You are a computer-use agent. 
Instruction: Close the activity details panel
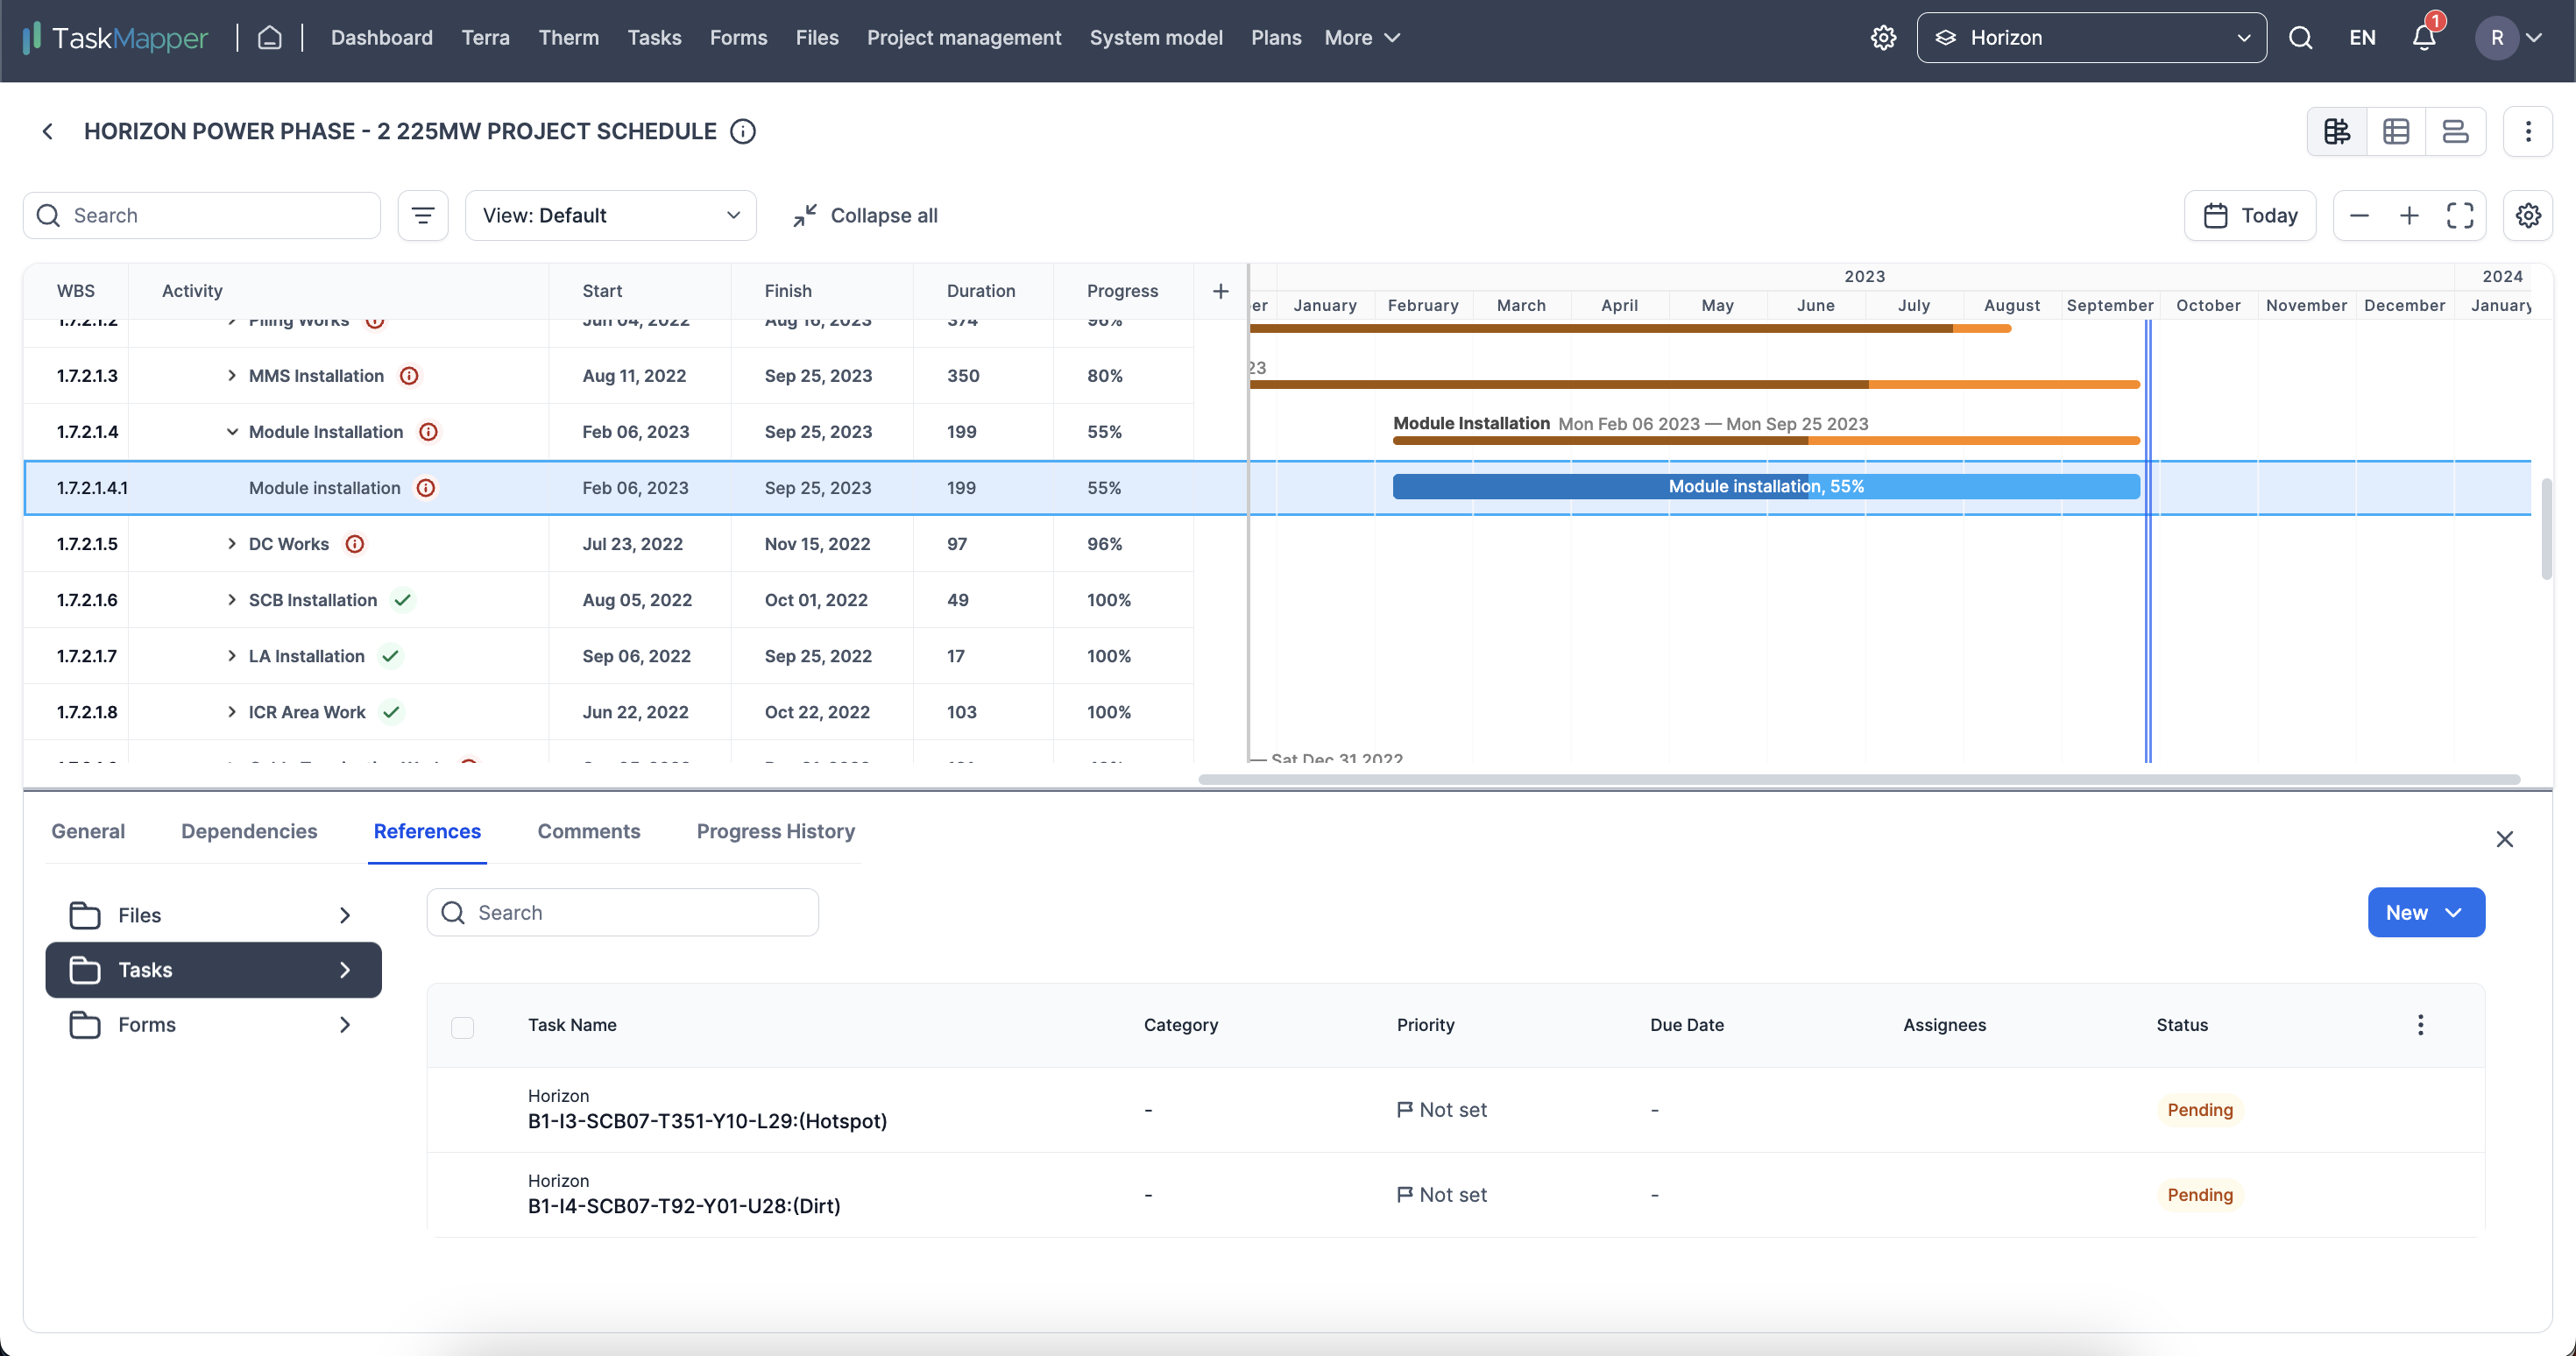click(x=2504, y=839)
